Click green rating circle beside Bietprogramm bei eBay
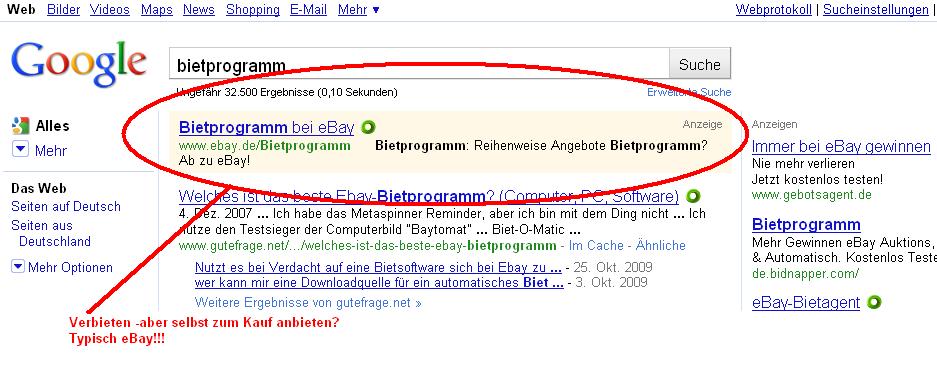 pos(368,127)
